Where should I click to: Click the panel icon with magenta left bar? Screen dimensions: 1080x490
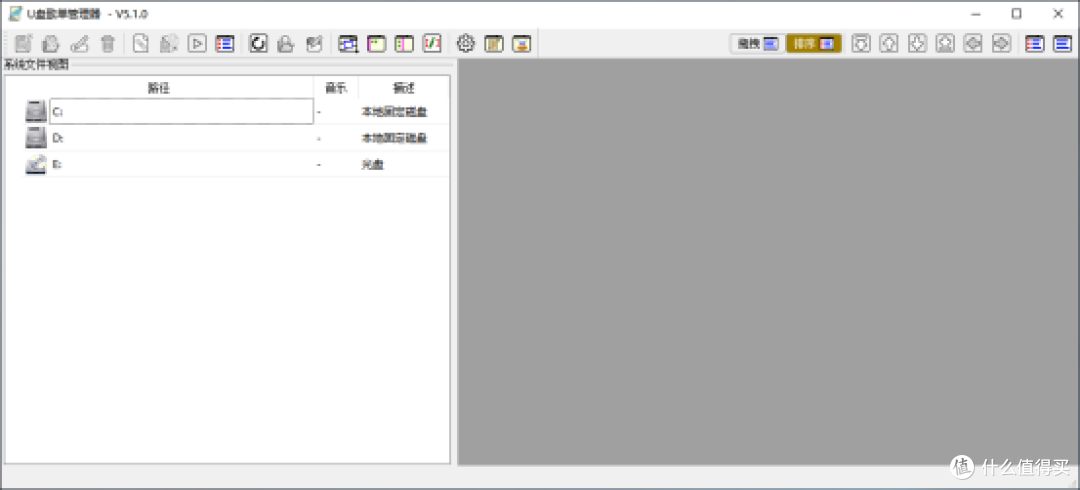(x=376, y=44)
